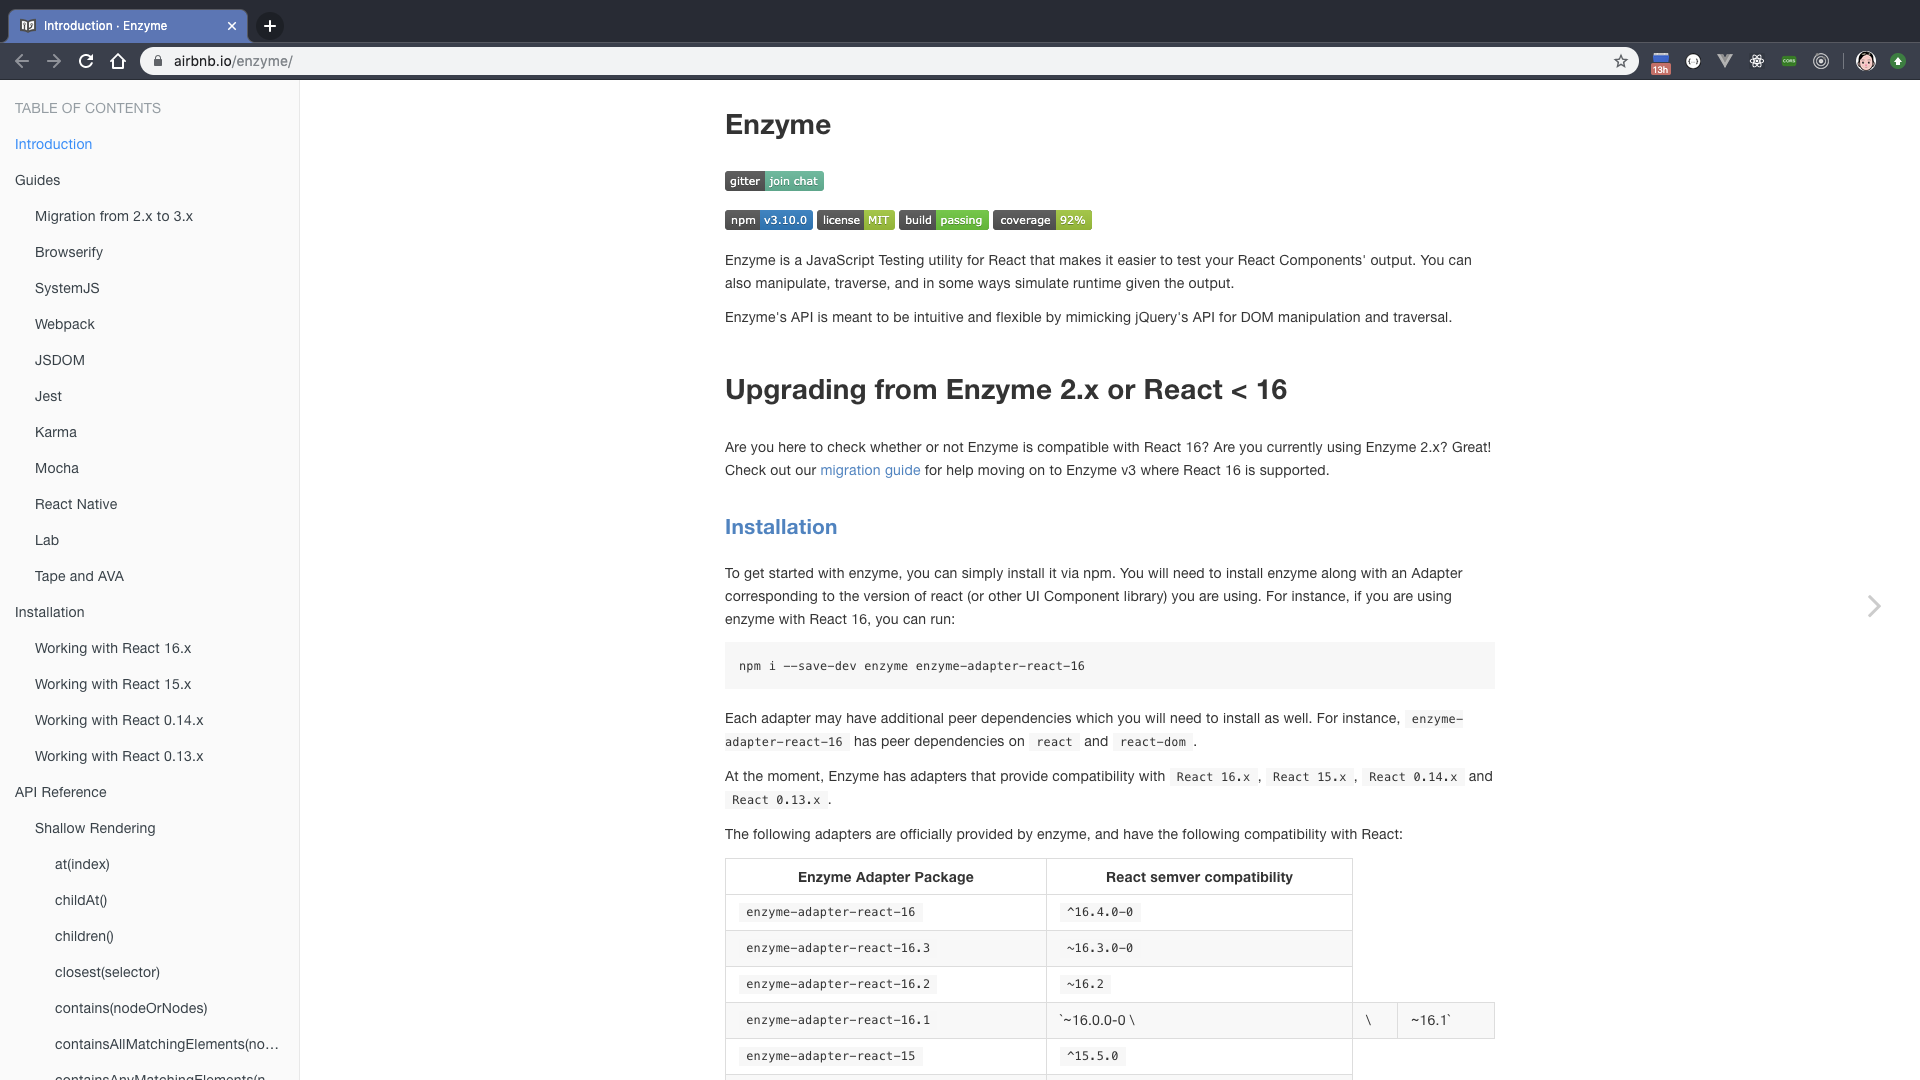
Task: Select Installation in table of contents
Action: [50, 612]
